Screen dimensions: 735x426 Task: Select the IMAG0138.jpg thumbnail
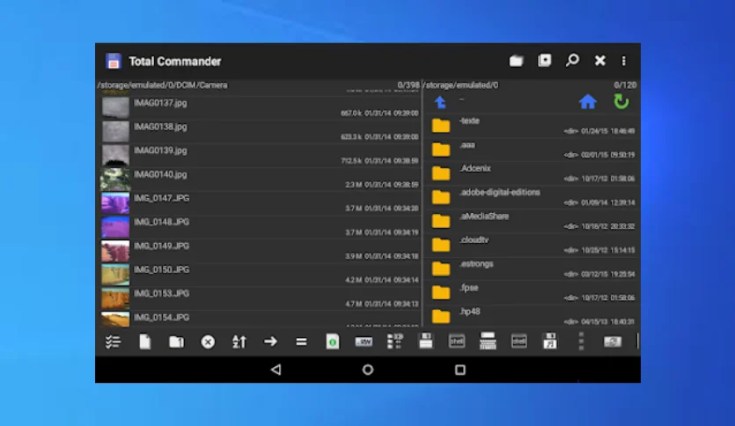click(x=115, y=131)
